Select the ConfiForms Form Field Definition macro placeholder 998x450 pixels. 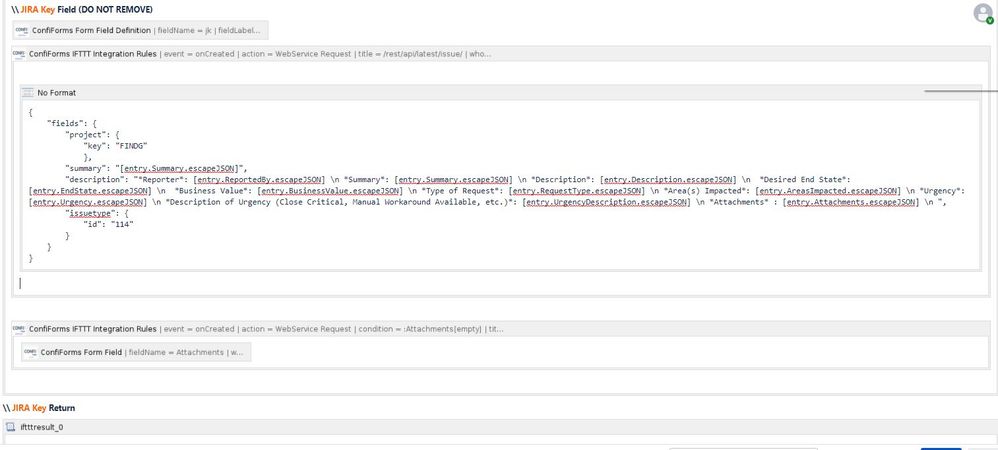[x=141, y=30]
